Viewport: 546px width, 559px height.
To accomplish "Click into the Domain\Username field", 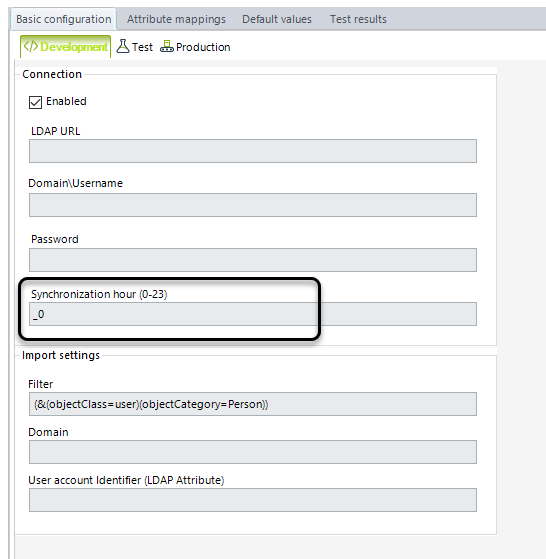I will click(x=253, y=205).
